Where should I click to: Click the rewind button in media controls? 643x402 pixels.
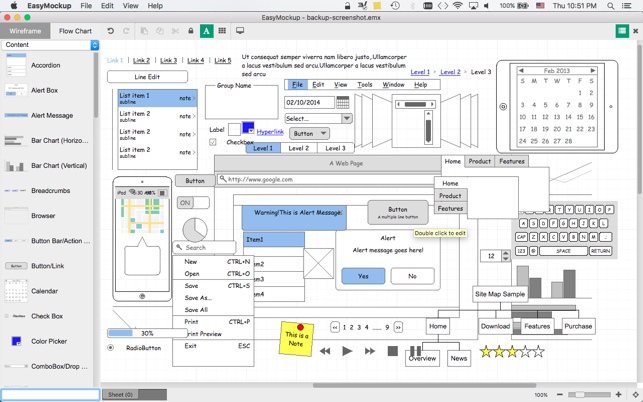pyautogui.click(x=325, y=351)
